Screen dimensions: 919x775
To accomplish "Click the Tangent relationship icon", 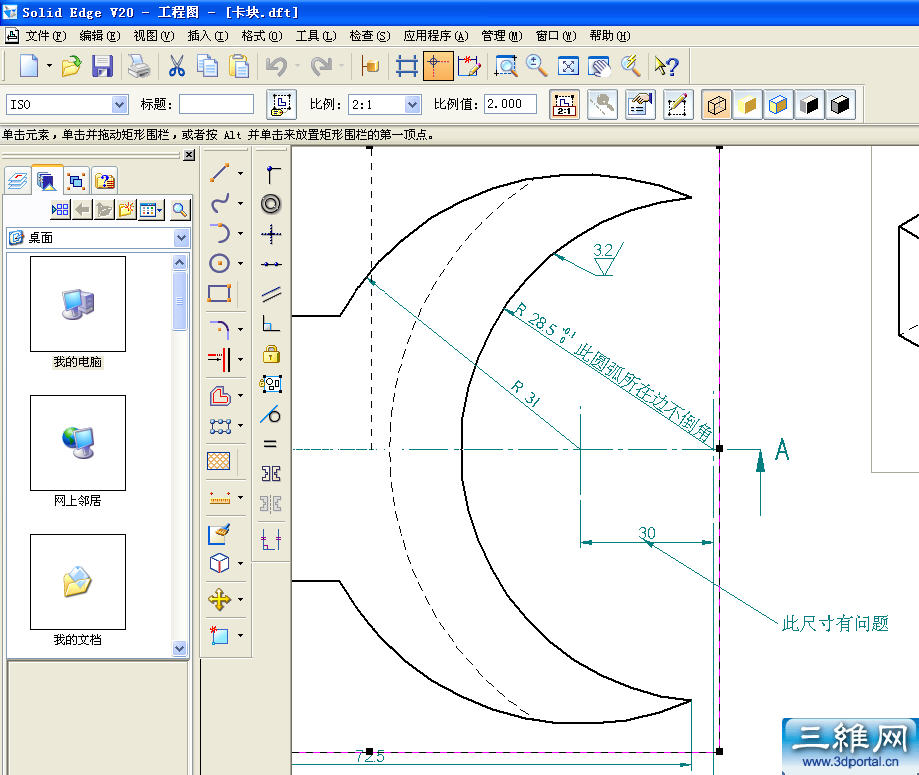I will [x=271, y=414].
